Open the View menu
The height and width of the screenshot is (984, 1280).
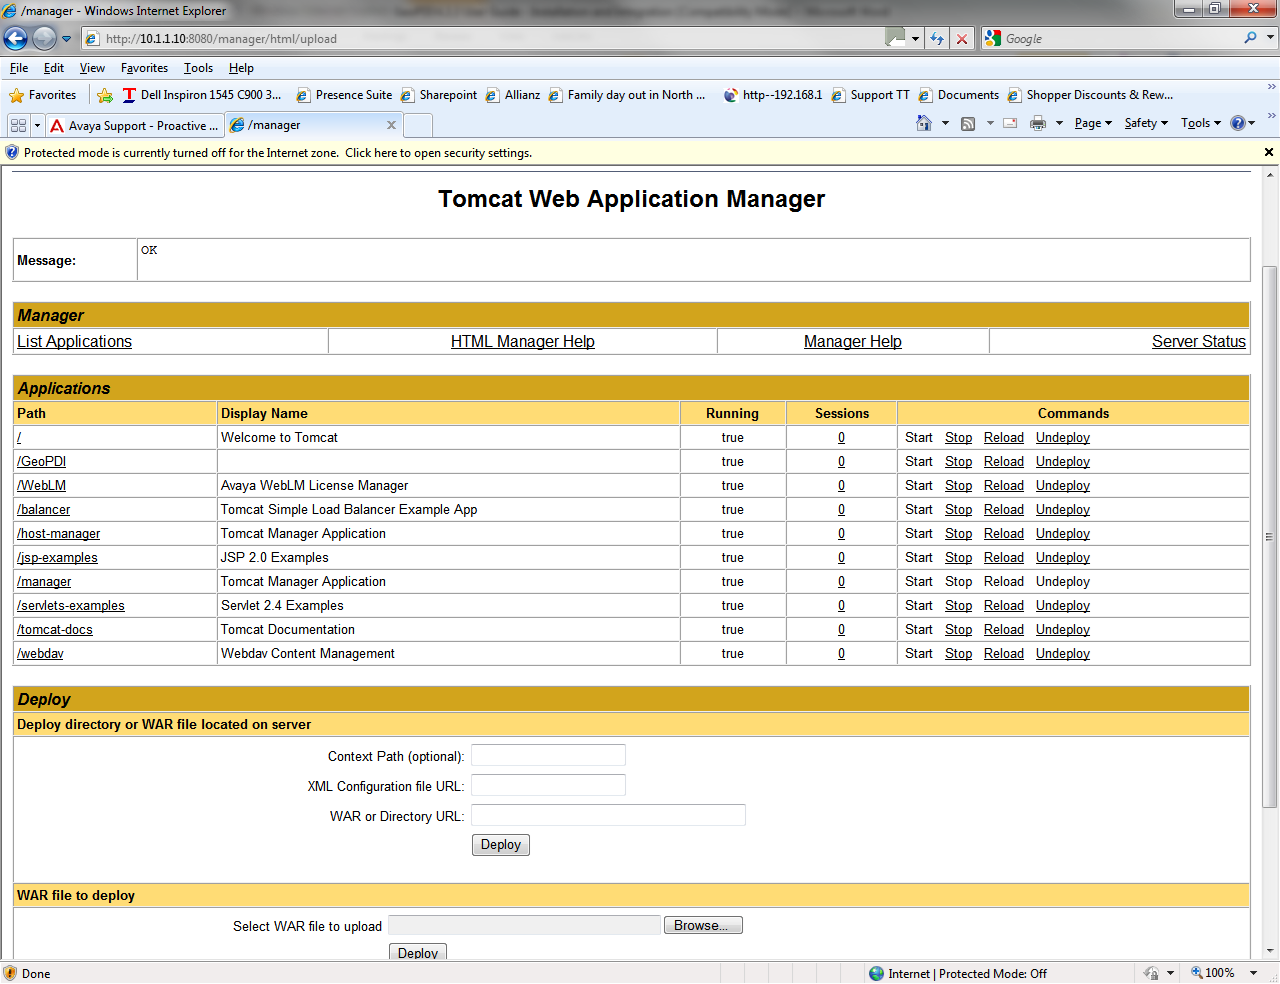click(x=92, y=68)
